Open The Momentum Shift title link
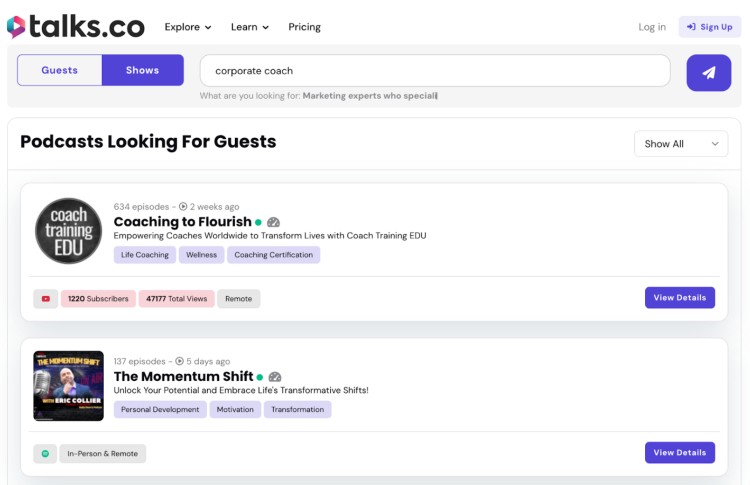Image resolution: width=750 pixels, height=485 pixels. point(183,376)
